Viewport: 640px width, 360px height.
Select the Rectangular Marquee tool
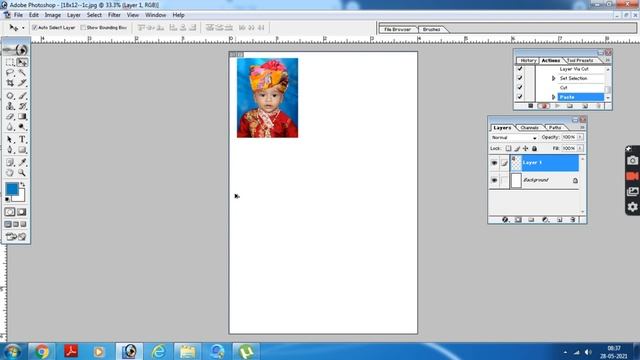pyautogui.click(x=10, y=62)
